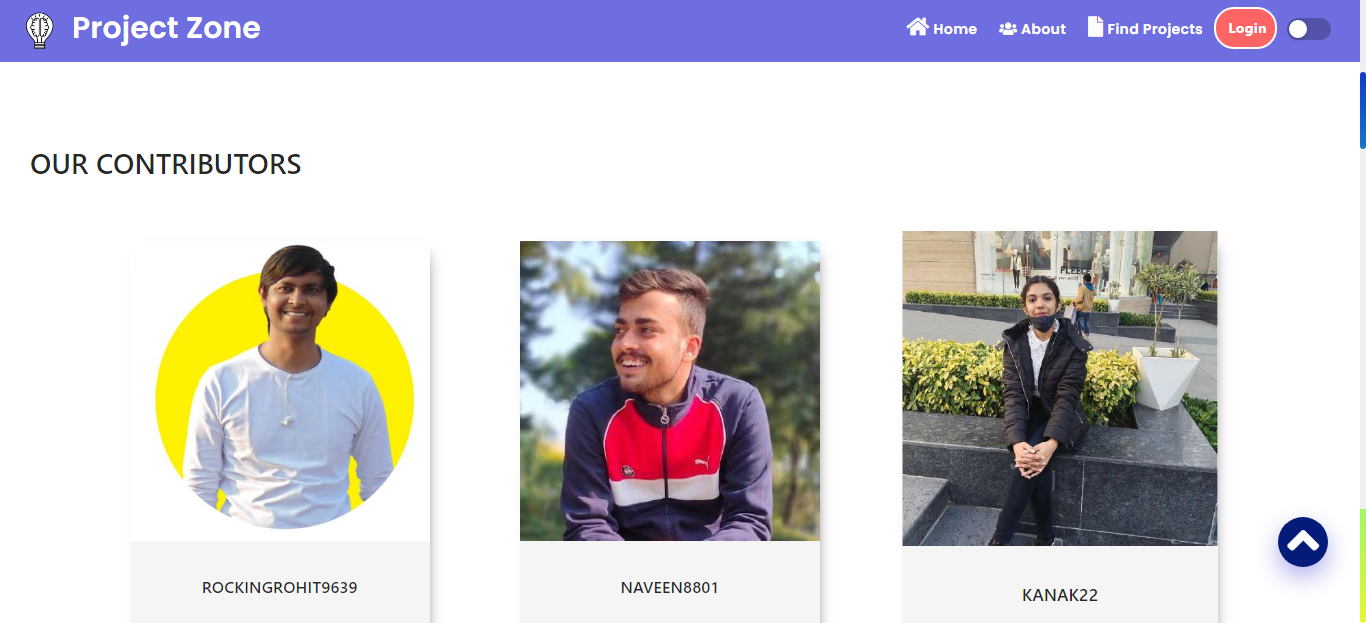Click the Login button
The height and width of the screenshot is (623, 1366).
coord(1246,28)
